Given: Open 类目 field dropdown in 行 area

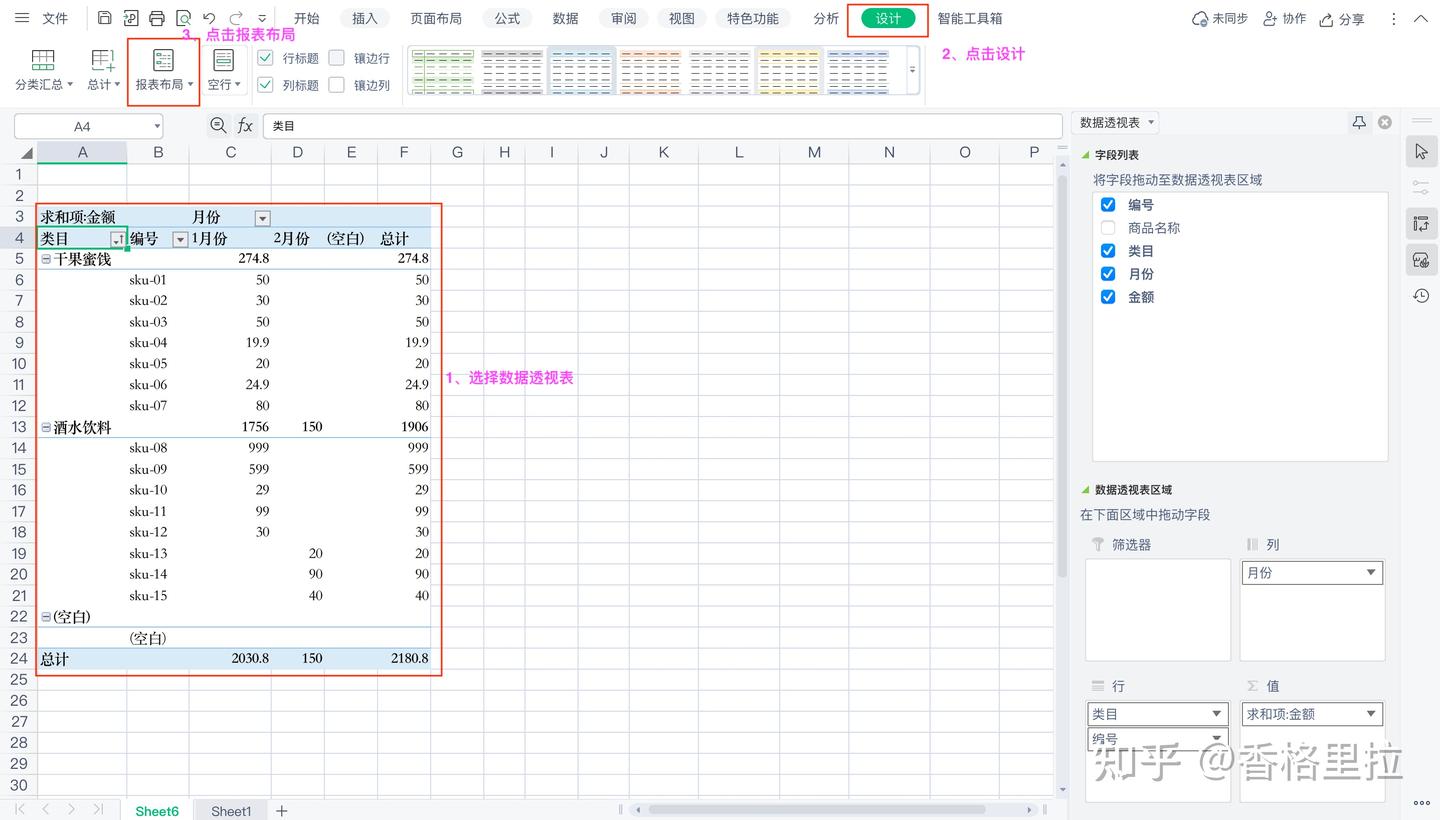Looking at the screenshot, I should coord(1217,714).
